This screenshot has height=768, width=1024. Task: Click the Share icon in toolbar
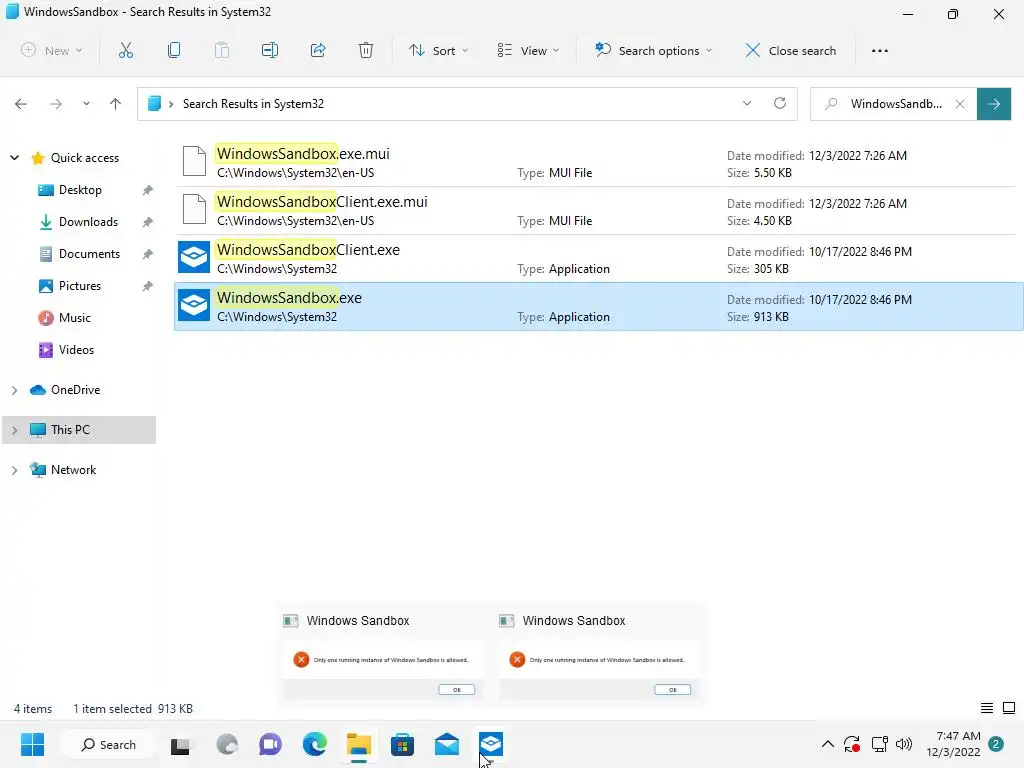(318, 50)
